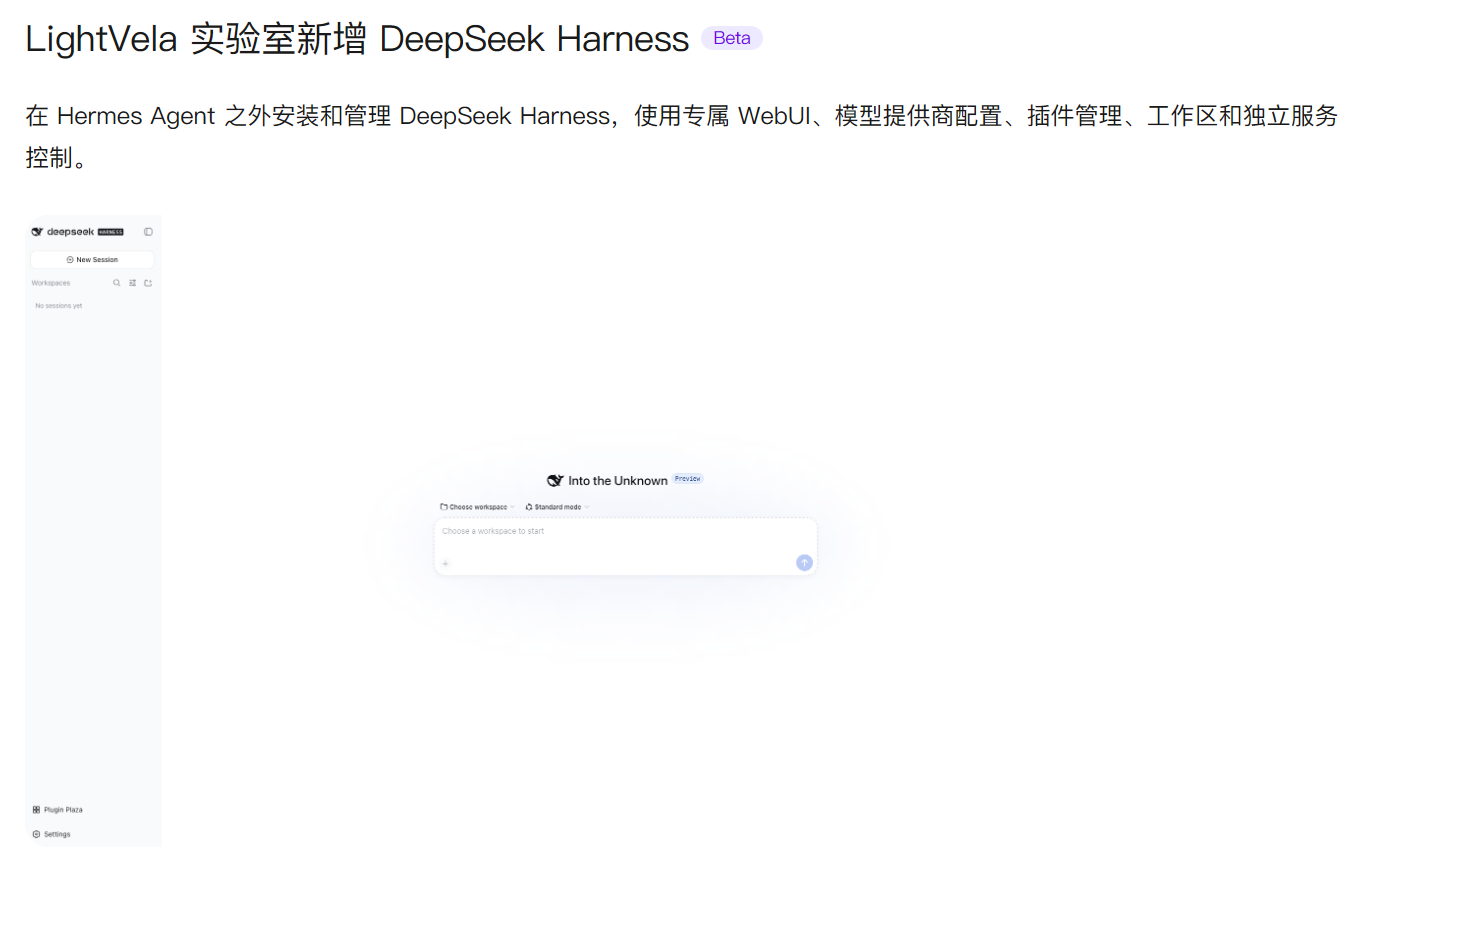The height and width of the screenshot is (925, 1482).
Task: Click the HARNESS badge beside deepseek logo
Action: (x=111, y=232)
